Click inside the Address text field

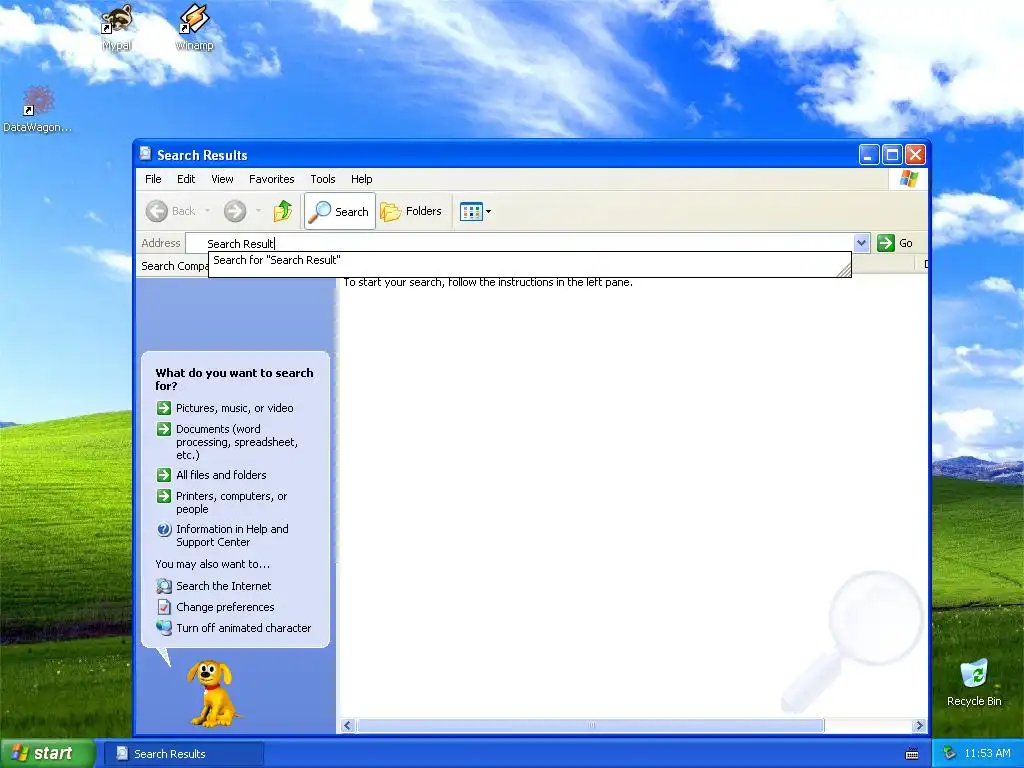[x=519, y=243]
